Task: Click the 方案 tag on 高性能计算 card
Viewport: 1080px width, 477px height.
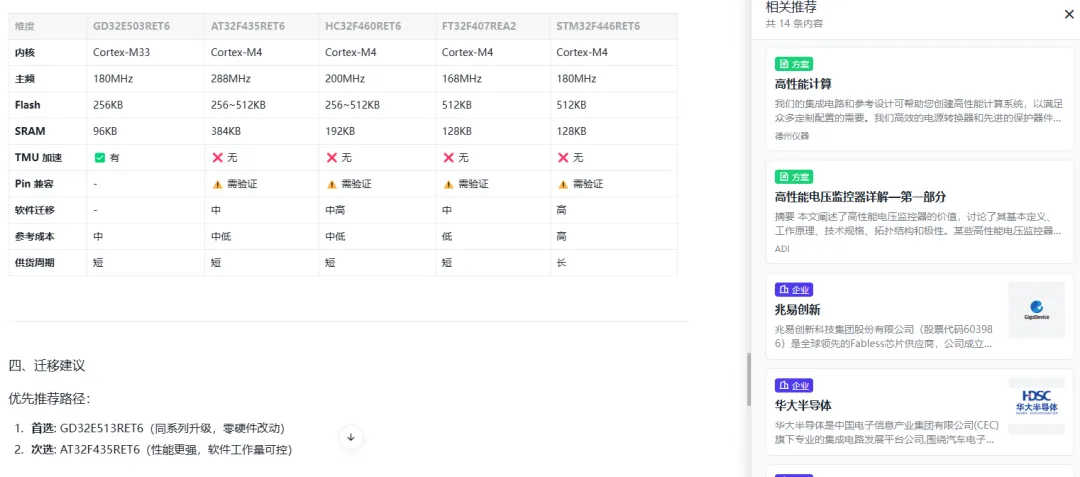Action: (x=794, y=64)
